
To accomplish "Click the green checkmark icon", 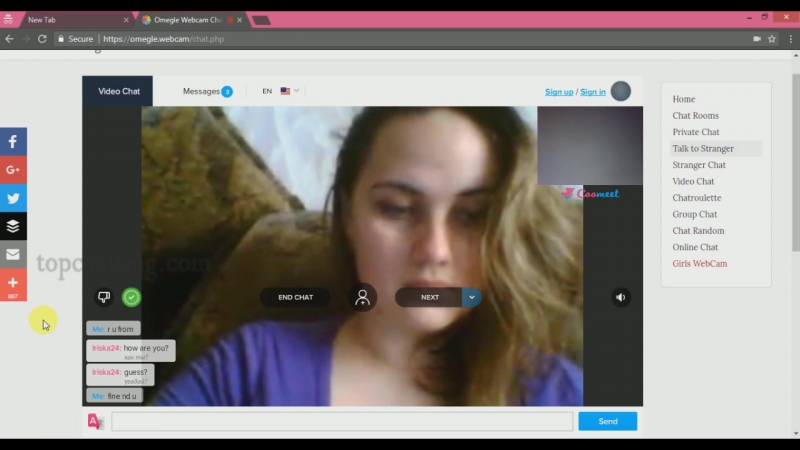I will click(131, 297).
